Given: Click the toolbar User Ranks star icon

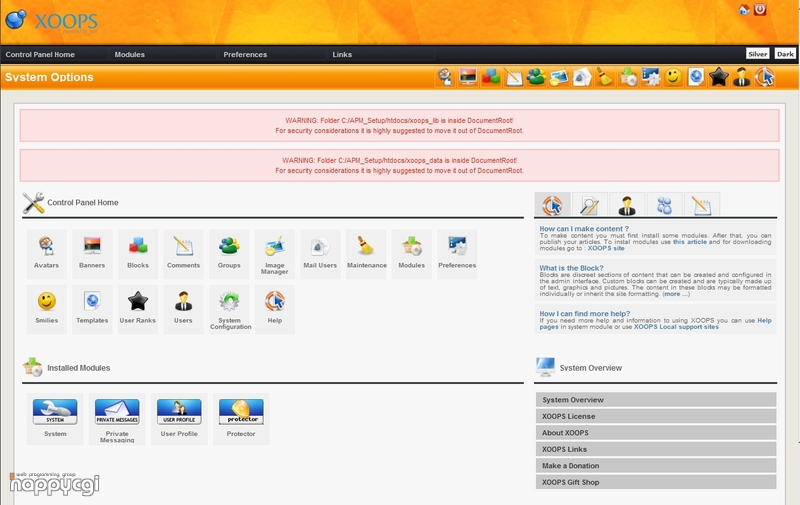Looking at the screenshot, I should (719, 77).
